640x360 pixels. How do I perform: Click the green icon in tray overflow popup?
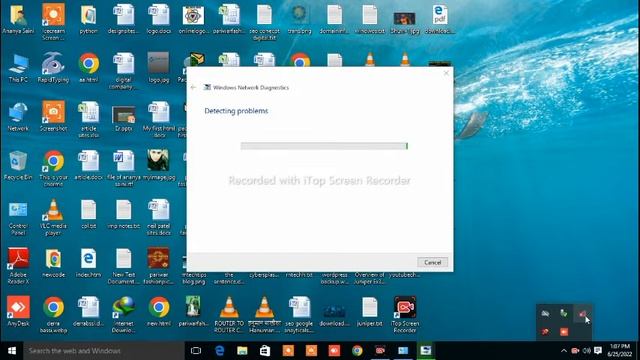point(564,313)
